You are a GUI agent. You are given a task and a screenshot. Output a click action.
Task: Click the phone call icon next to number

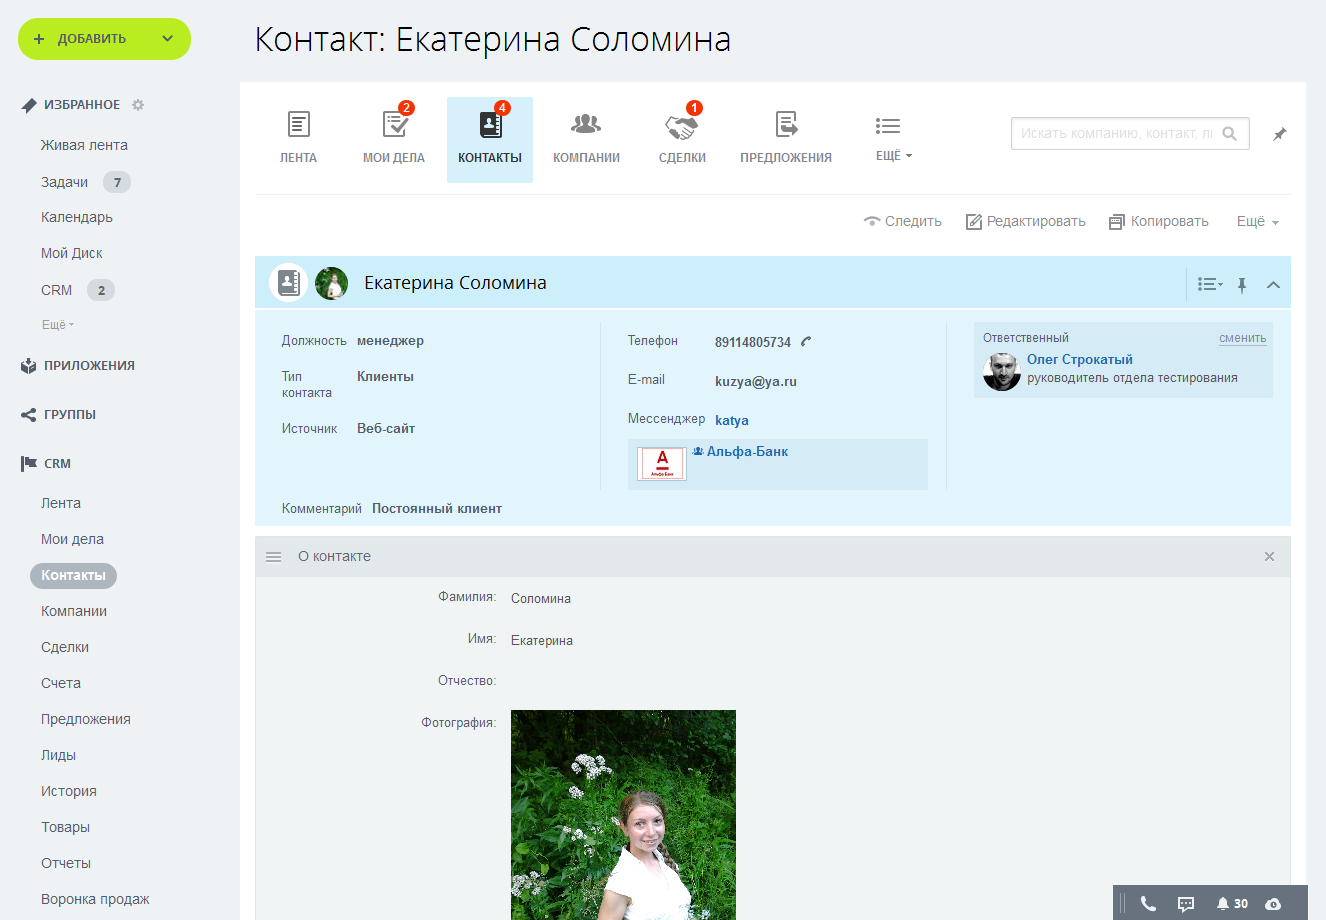[806, 342]
